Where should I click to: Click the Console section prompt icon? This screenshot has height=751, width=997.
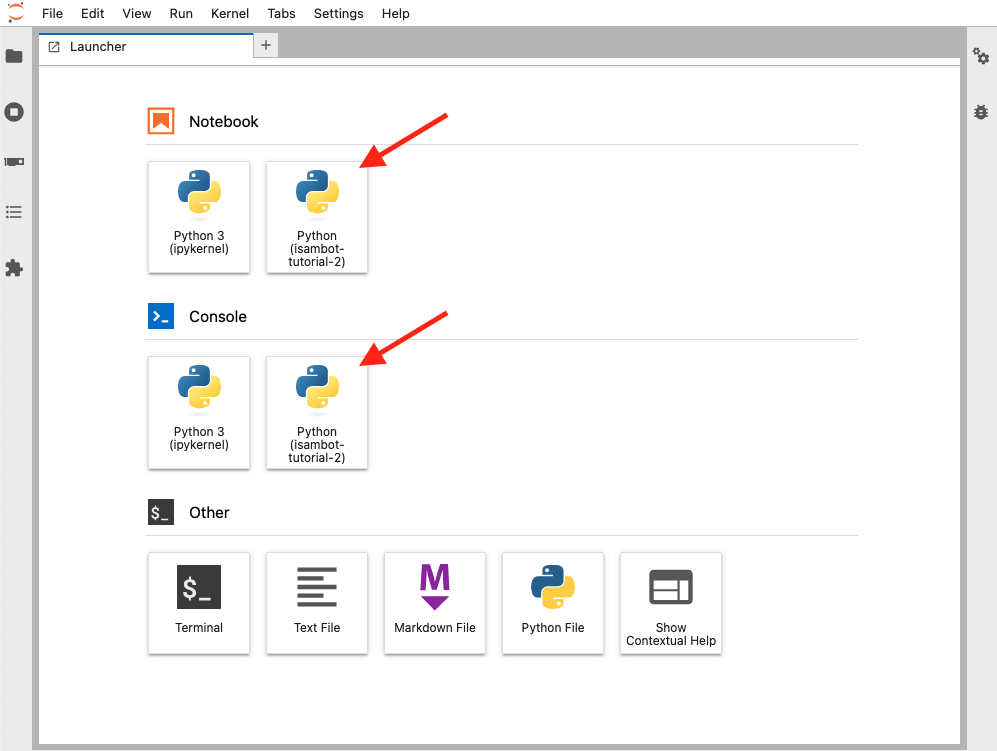tap(161, 316)
